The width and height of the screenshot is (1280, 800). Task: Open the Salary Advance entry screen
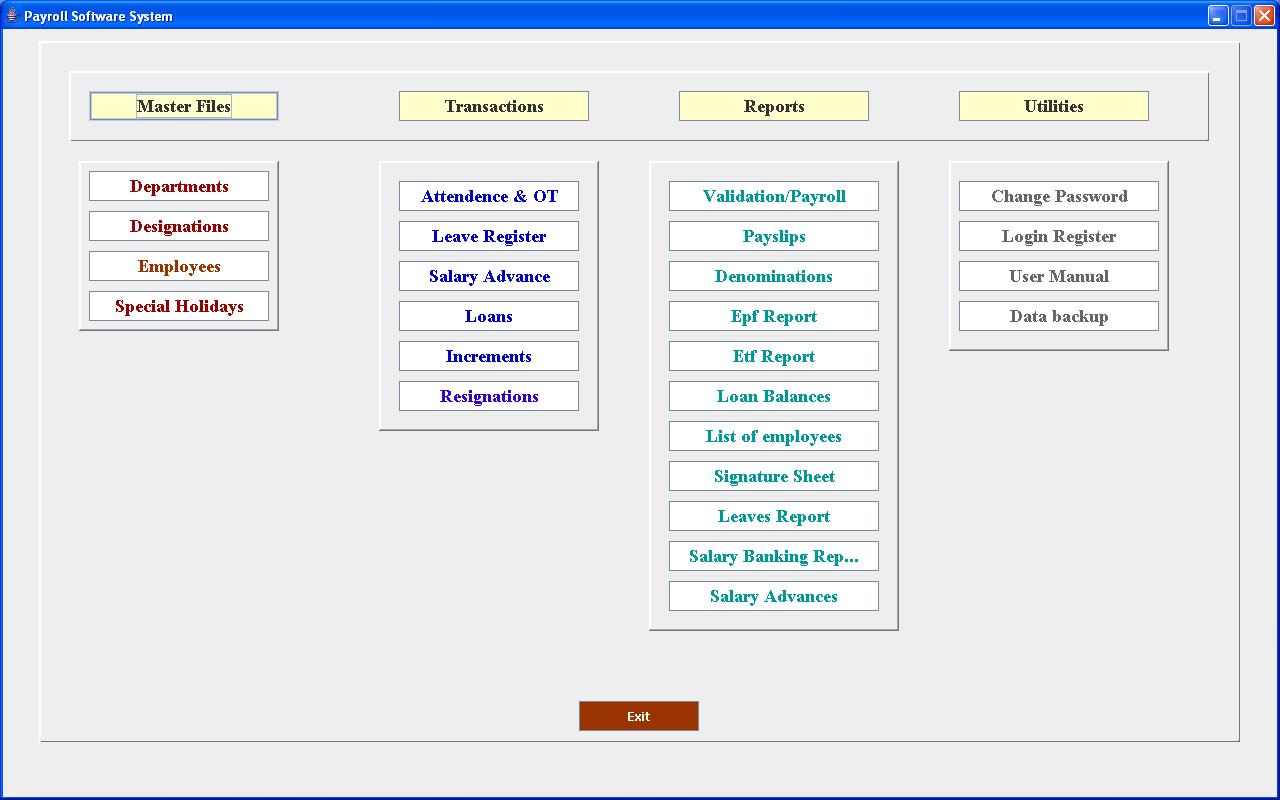click(488, 276)
